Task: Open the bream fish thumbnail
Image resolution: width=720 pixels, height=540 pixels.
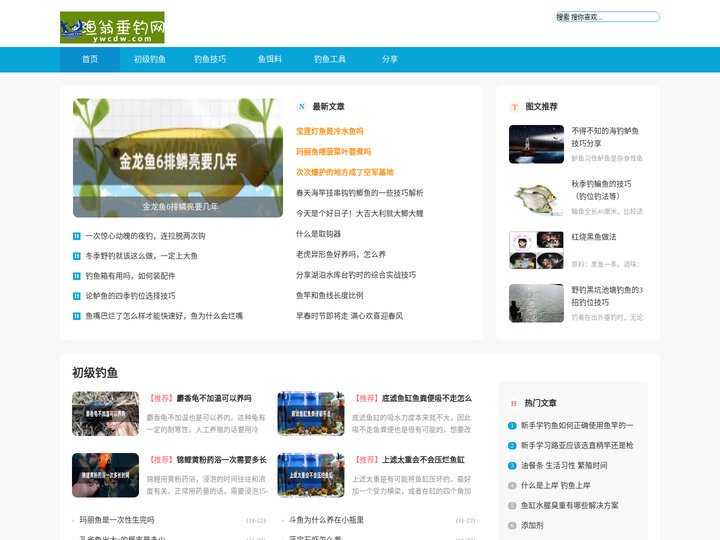Action: pyautogui.click(x=536, y=197)
